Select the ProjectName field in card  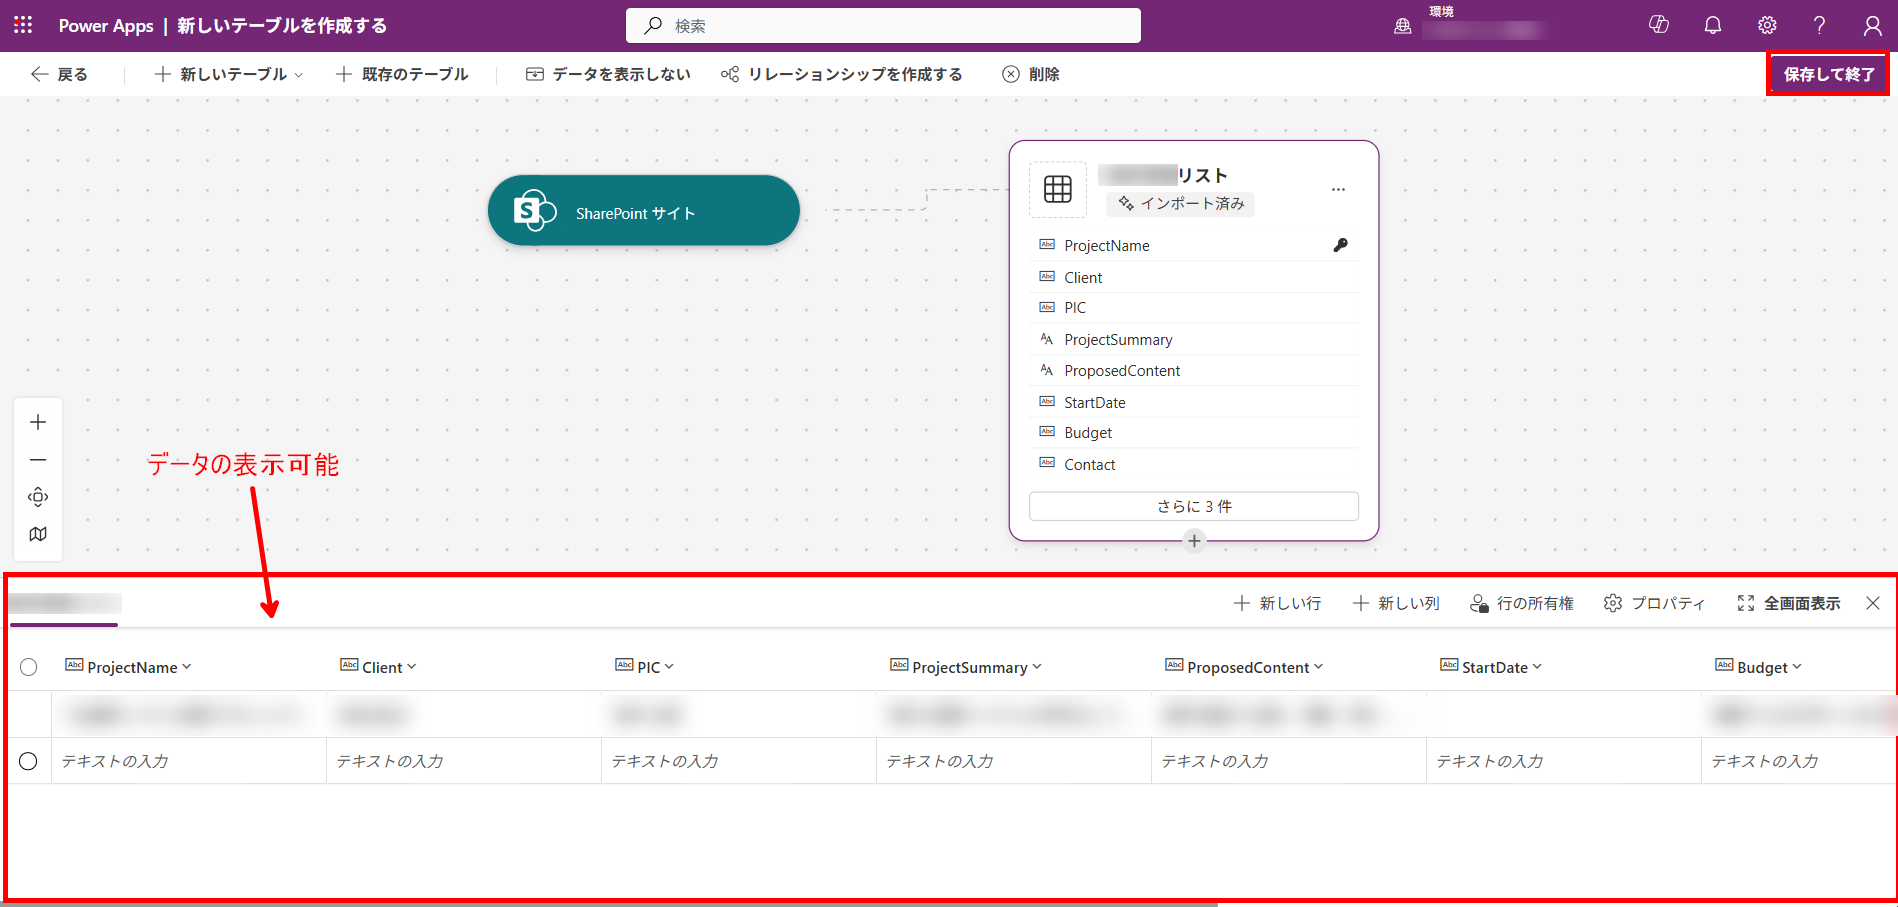pos(1194,245)
